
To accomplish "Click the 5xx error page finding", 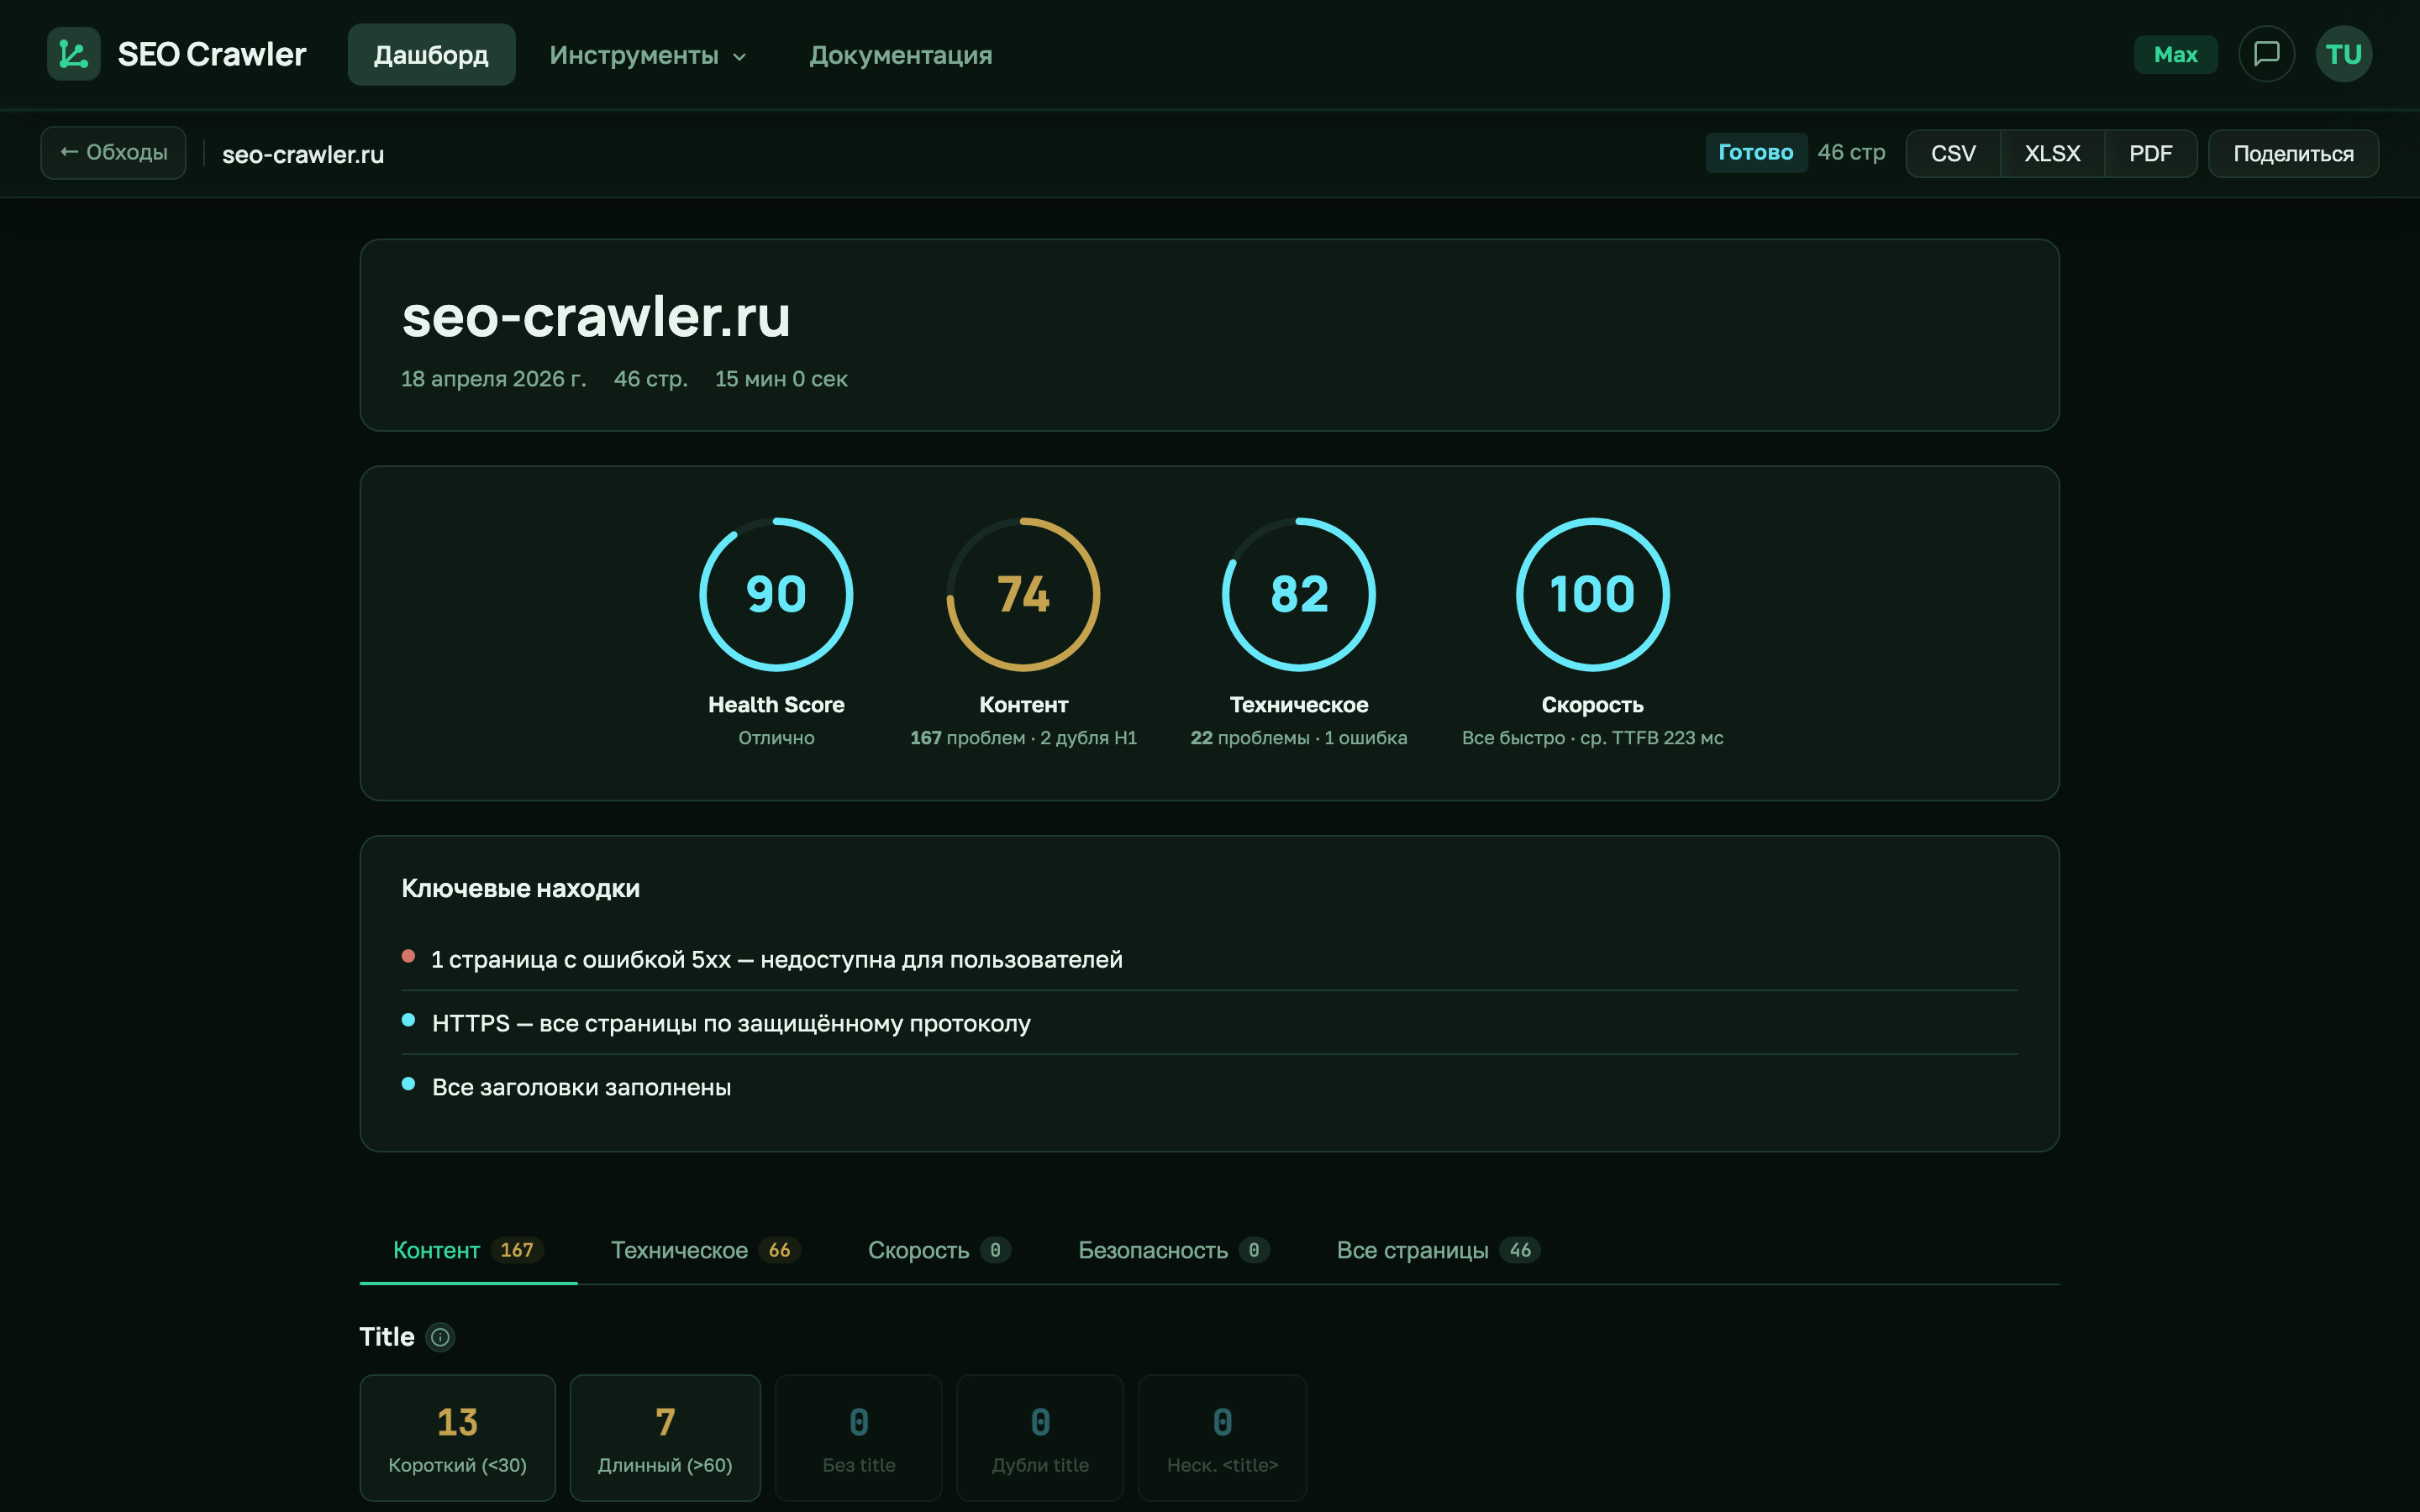I will (1209, 959).
